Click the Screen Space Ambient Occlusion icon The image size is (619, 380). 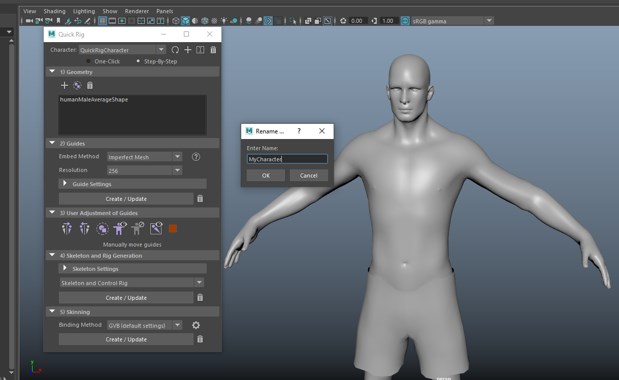point(249,21)
